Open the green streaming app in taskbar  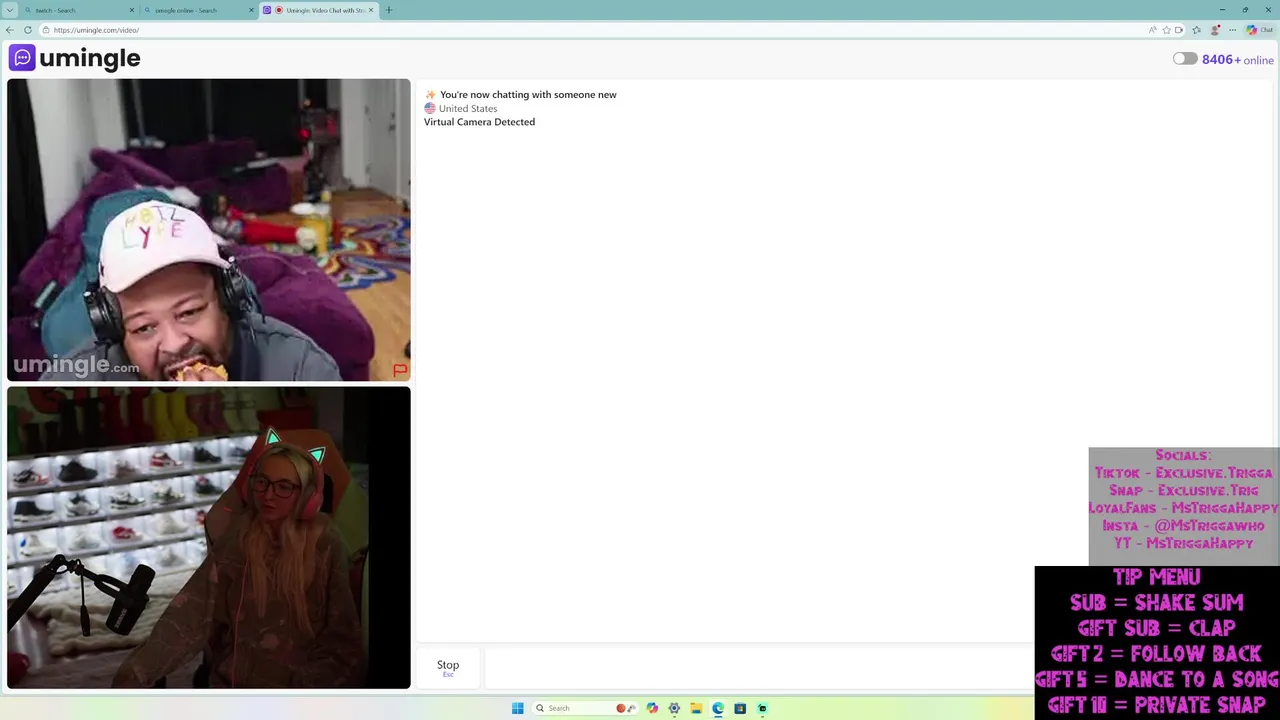762,708
